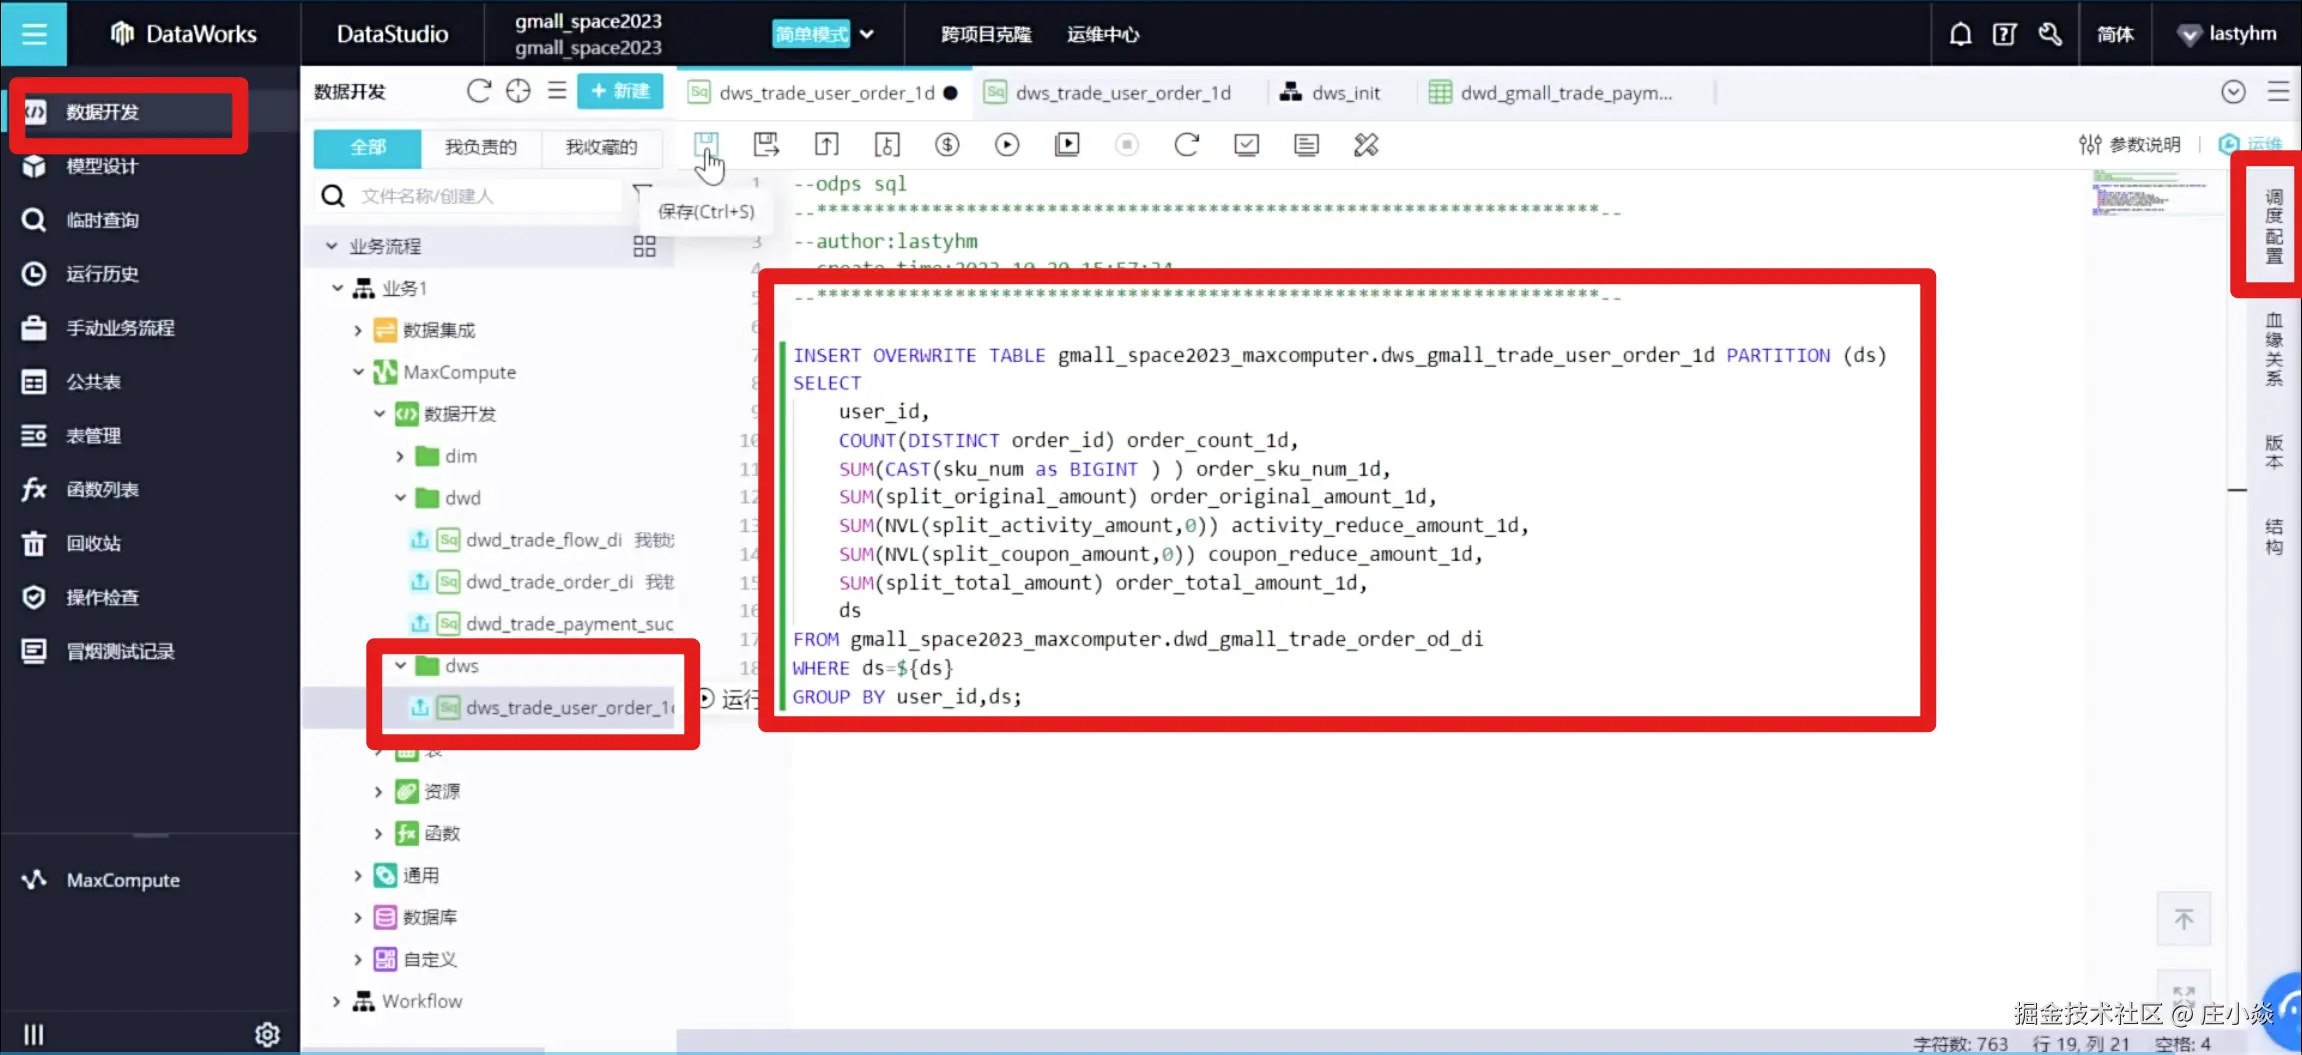2302x1055 pixels.
Task: Collapse the sidebar with bottom bars icon
Action: point(34,1034)
